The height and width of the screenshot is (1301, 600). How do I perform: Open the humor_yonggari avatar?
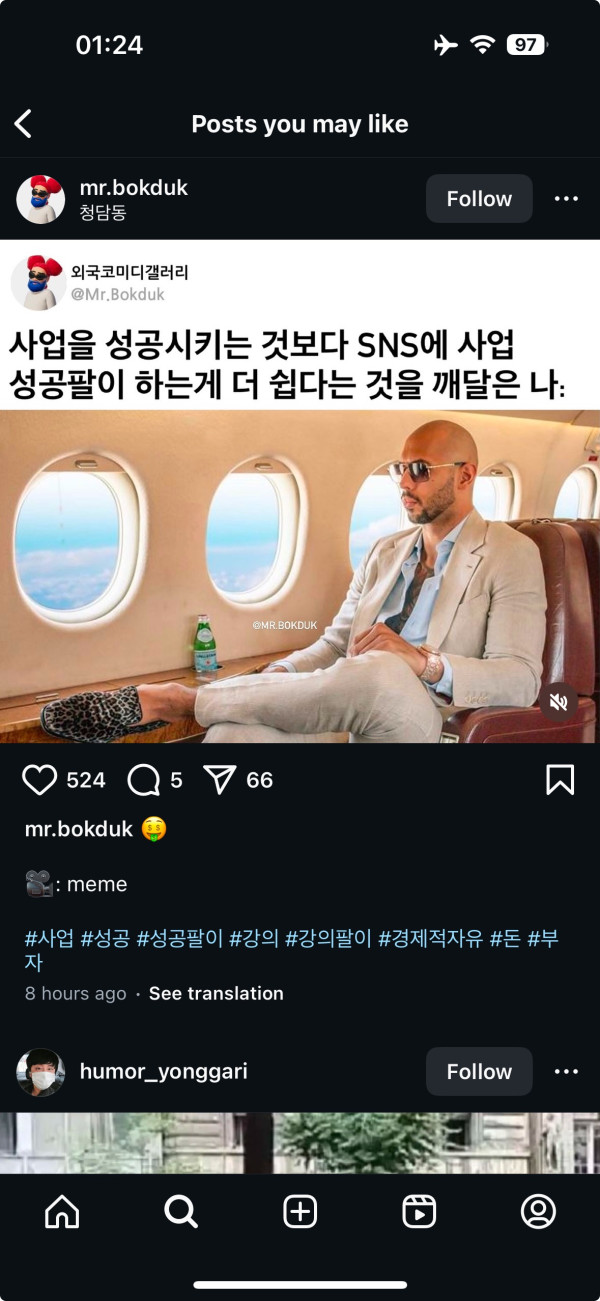click(x=41, y=1072)
